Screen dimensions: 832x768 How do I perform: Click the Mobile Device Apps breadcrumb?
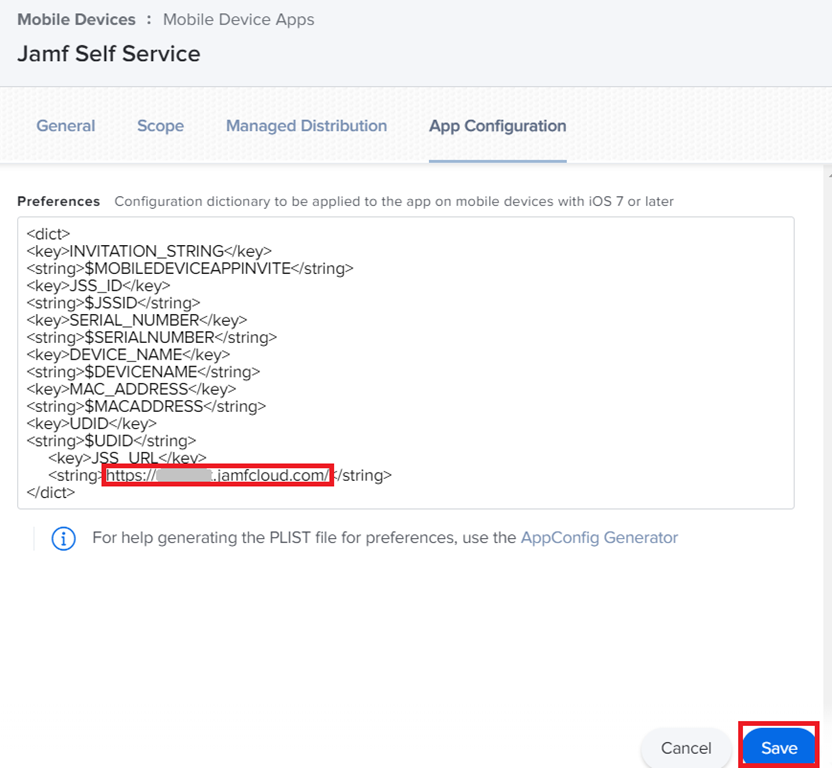click(238, 20)
